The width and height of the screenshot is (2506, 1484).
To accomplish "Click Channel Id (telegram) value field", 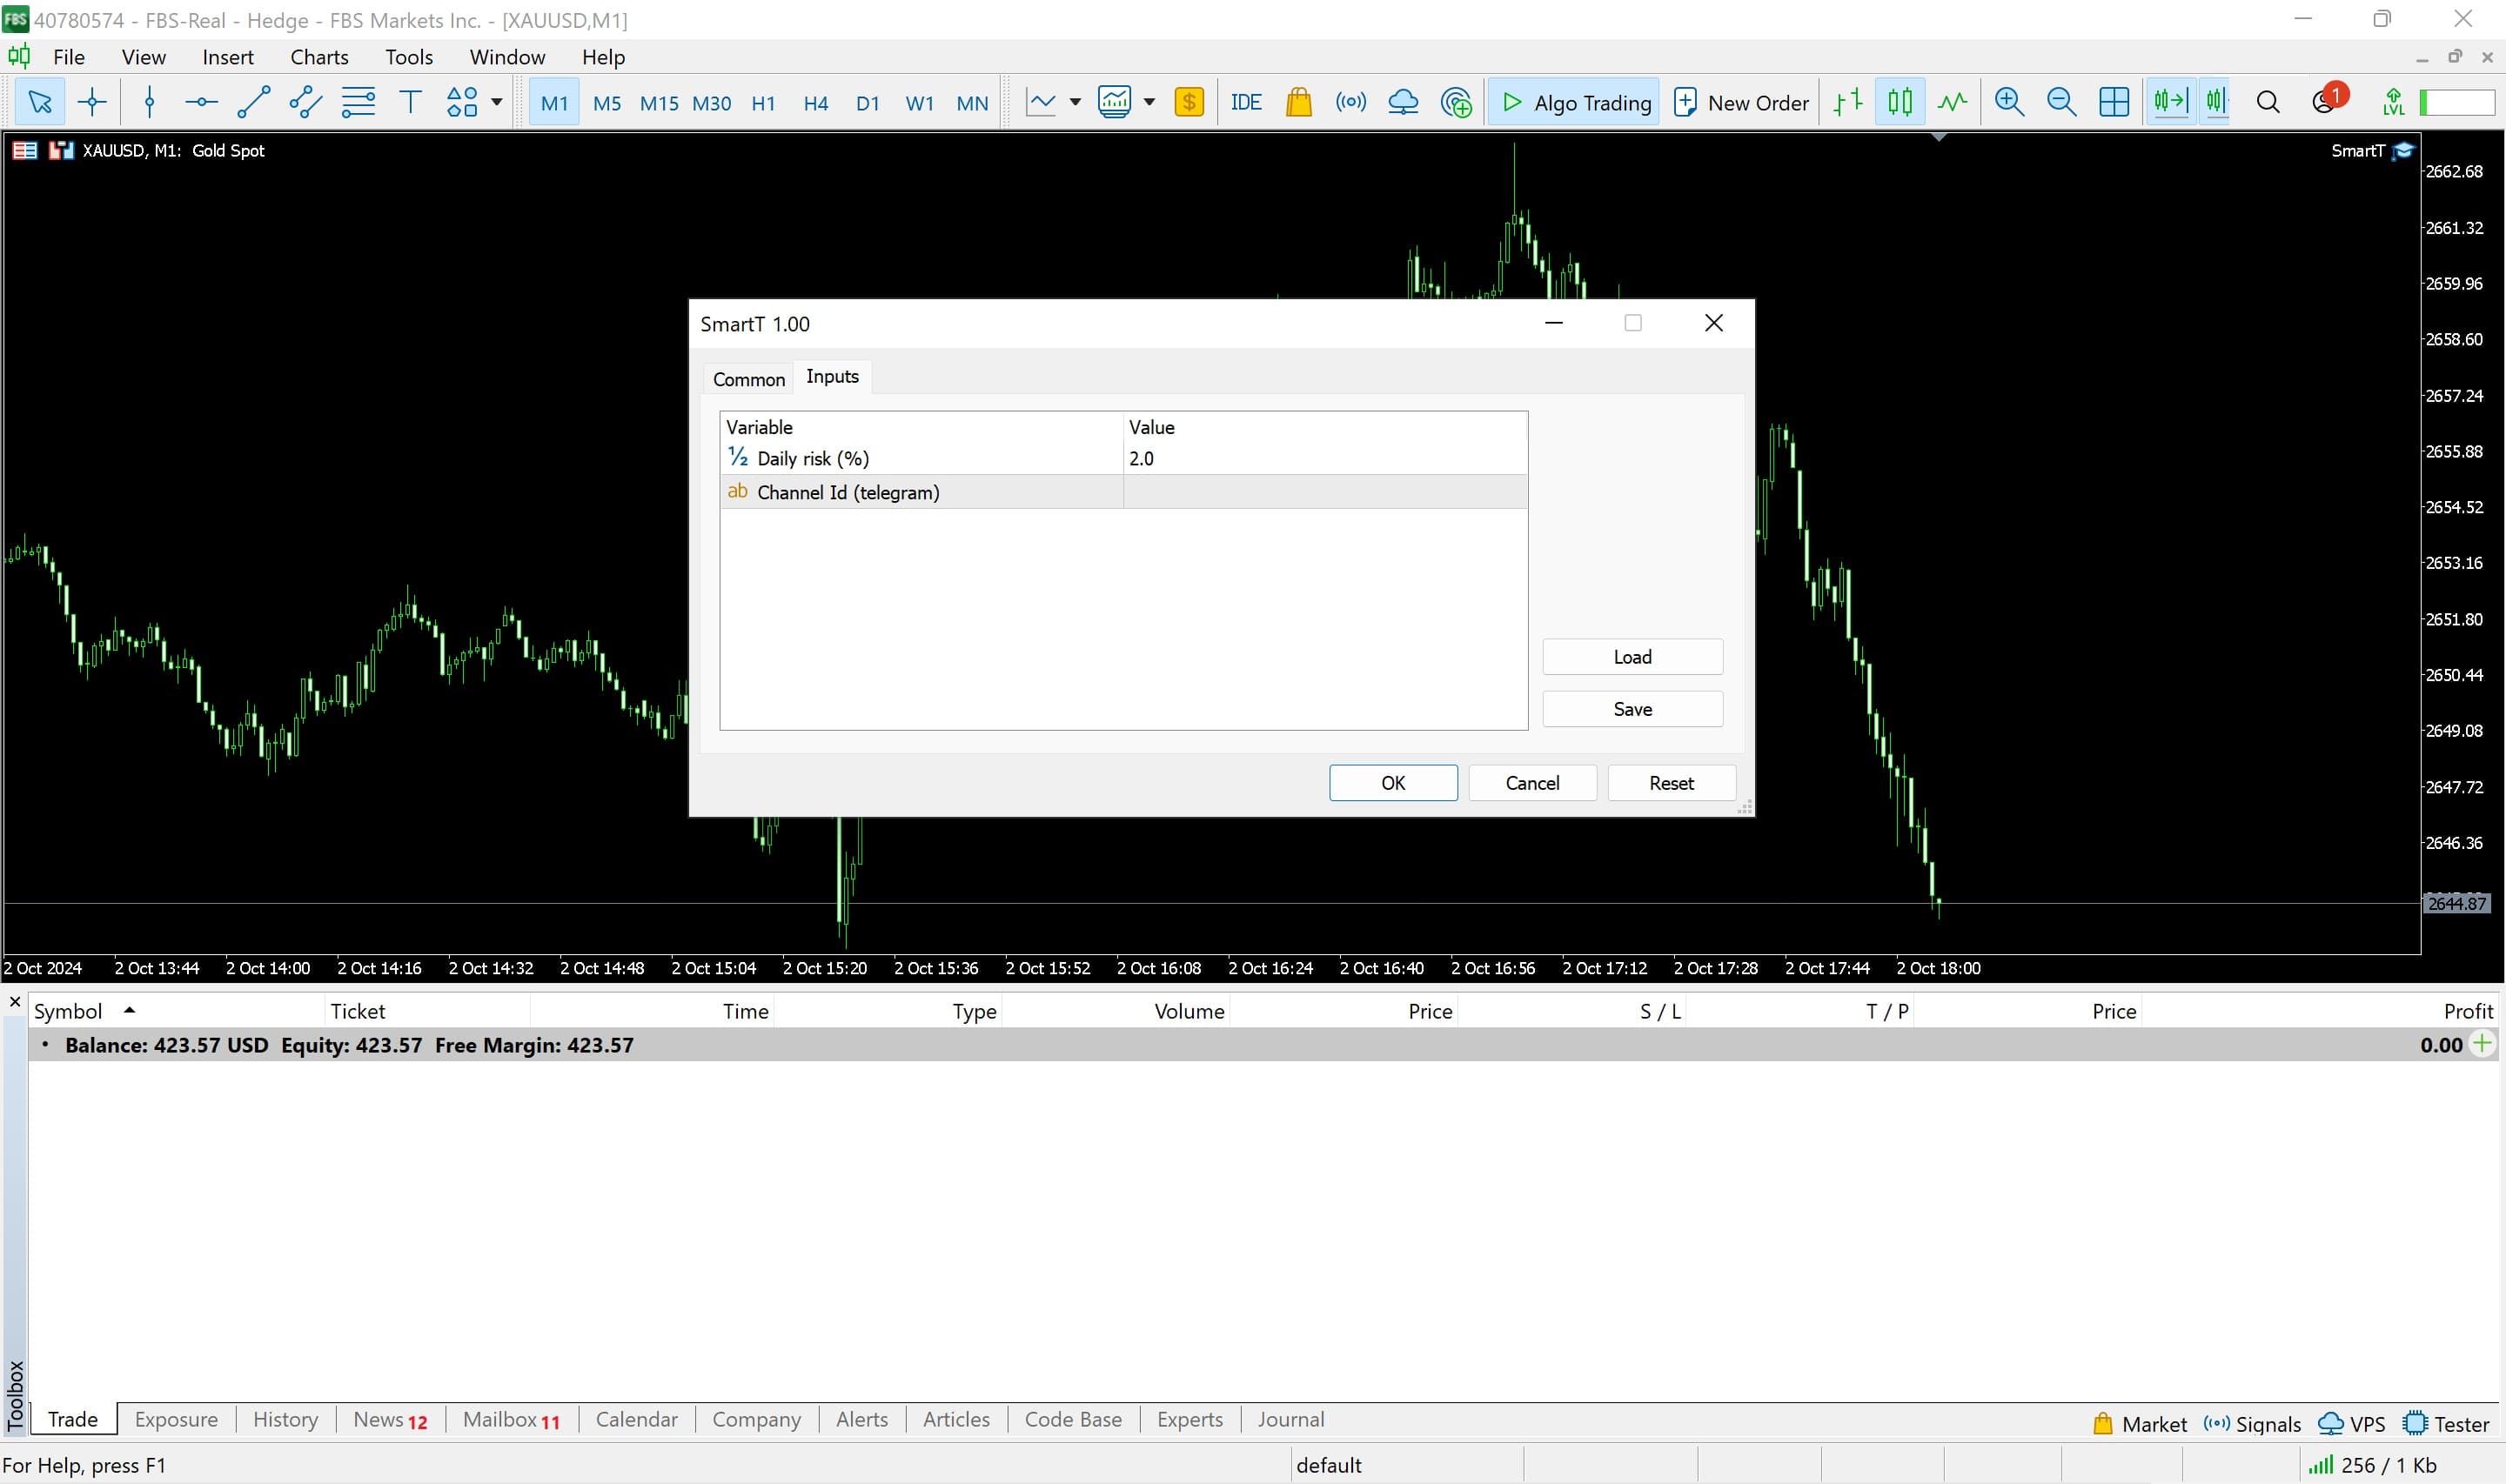I will tap(1325, 492).
